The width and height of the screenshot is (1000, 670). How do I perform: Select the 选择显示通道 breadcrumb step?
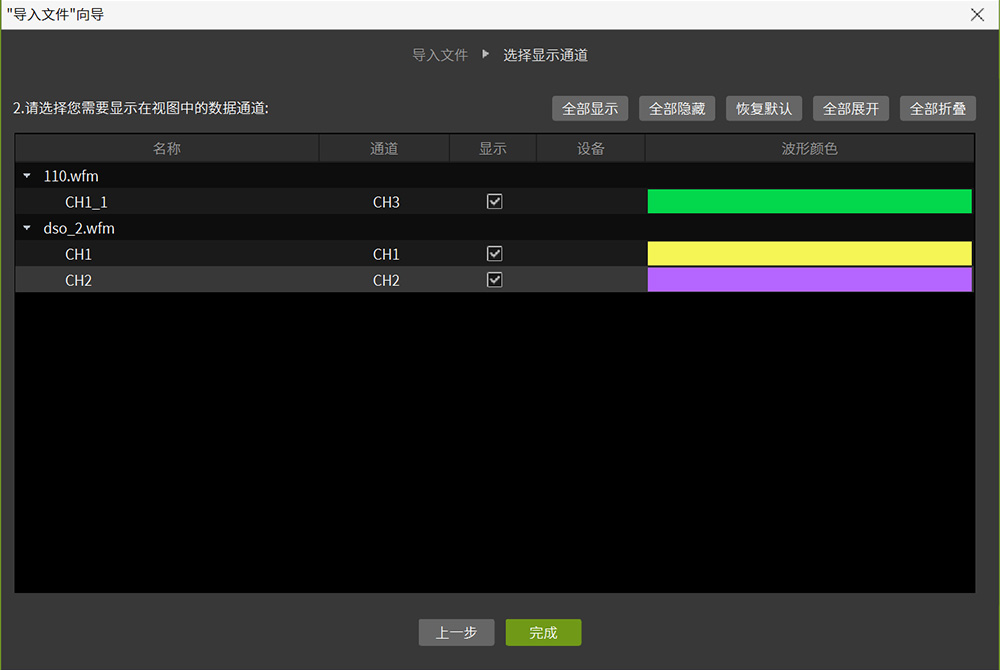click(545, 55)
